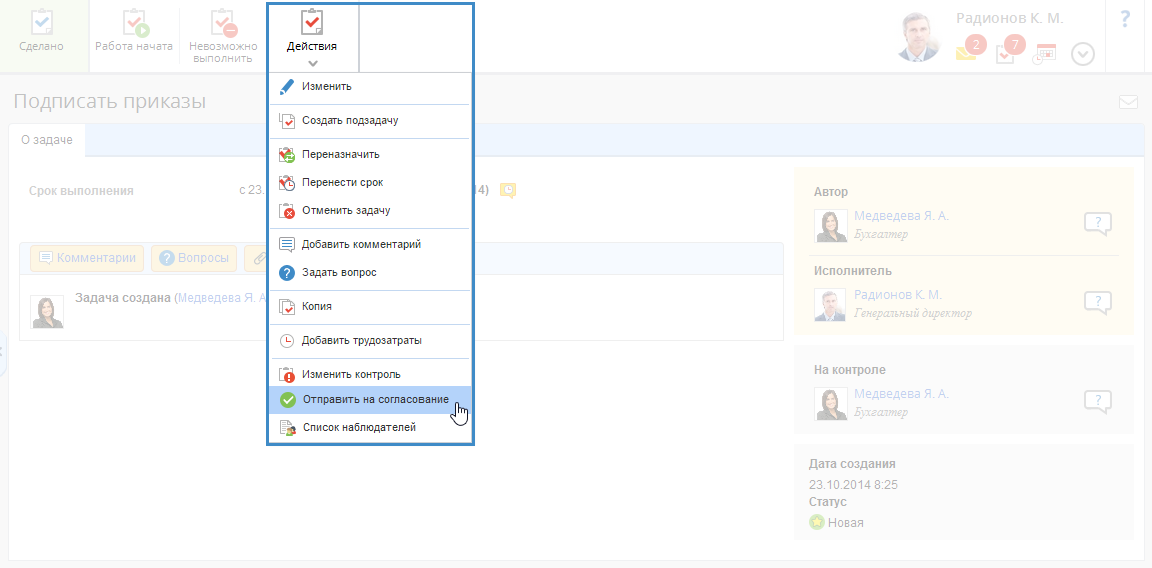
Task: Click the help question mark icon
Action: tap(1125, 19)
